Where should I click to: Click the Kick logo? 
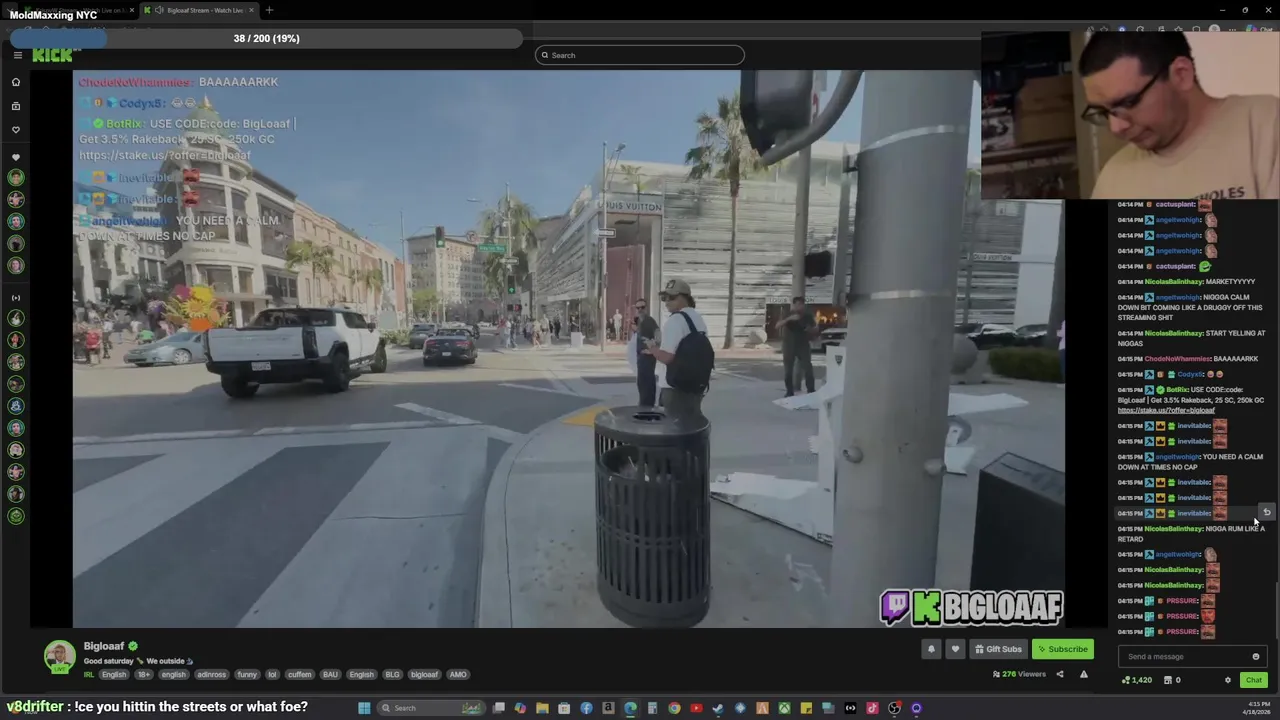(52, 55)
